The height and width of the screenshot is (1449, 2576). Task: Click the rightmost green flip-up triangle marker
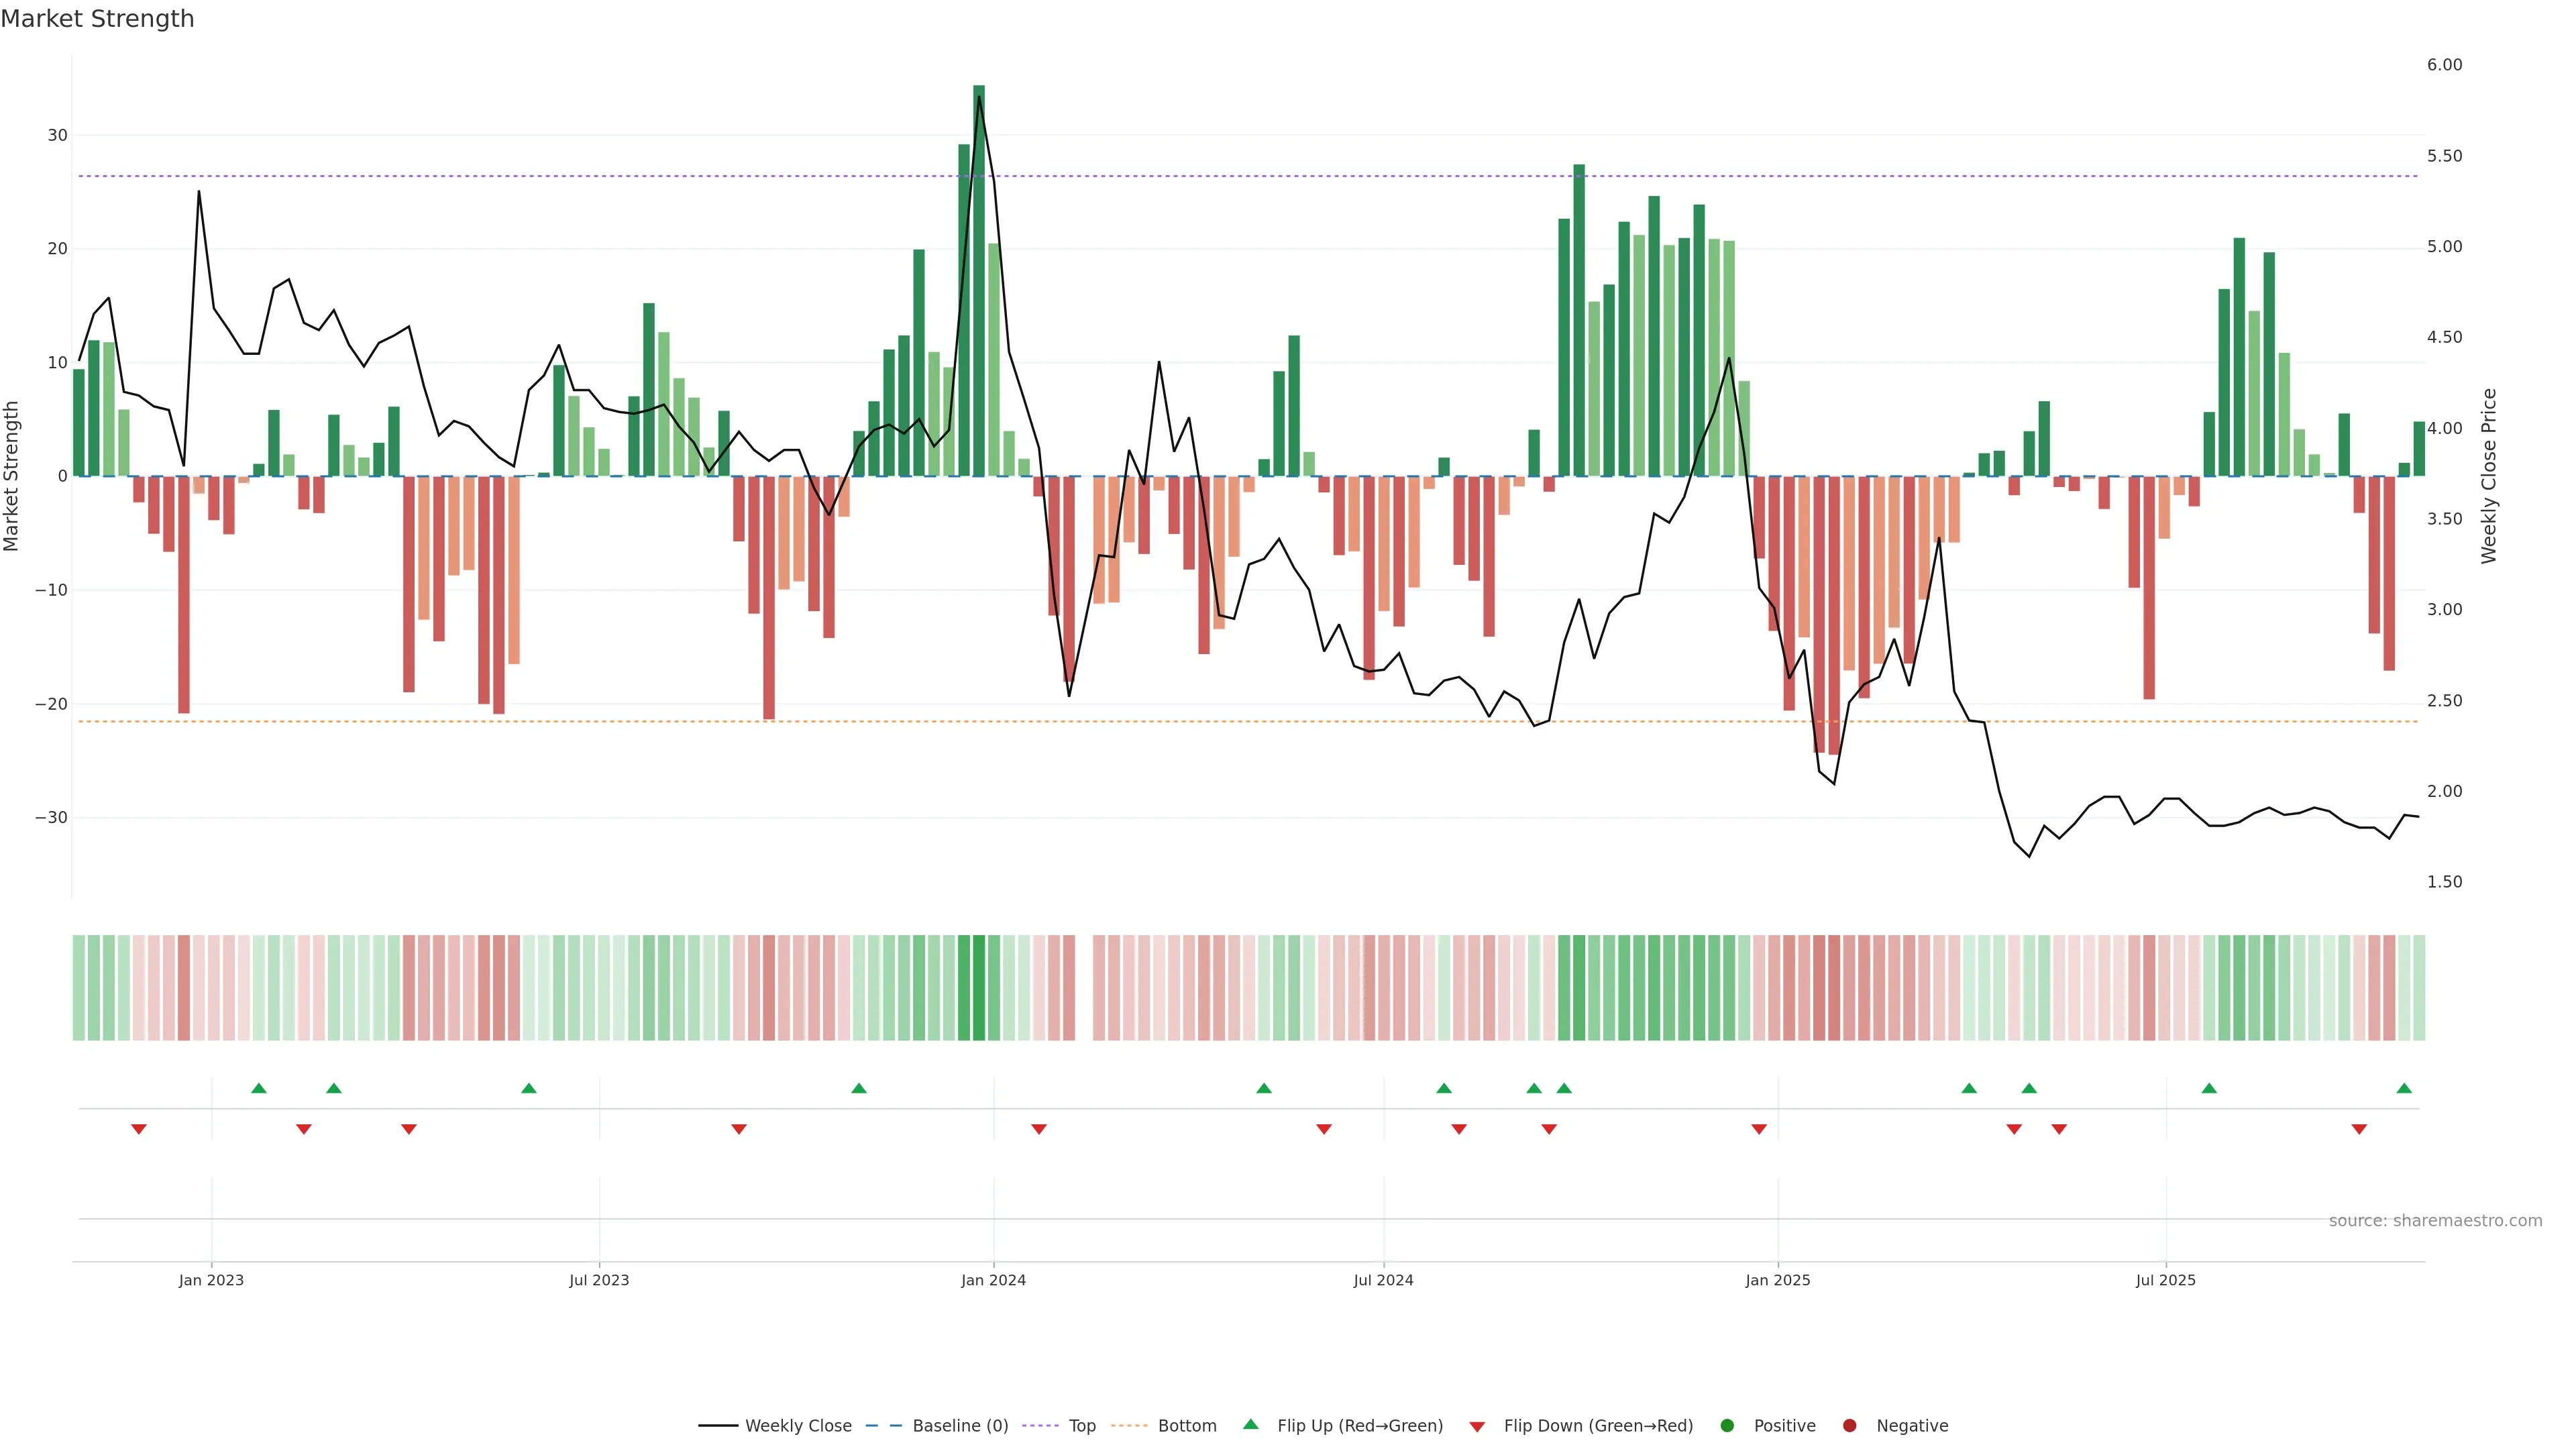2404,1088
